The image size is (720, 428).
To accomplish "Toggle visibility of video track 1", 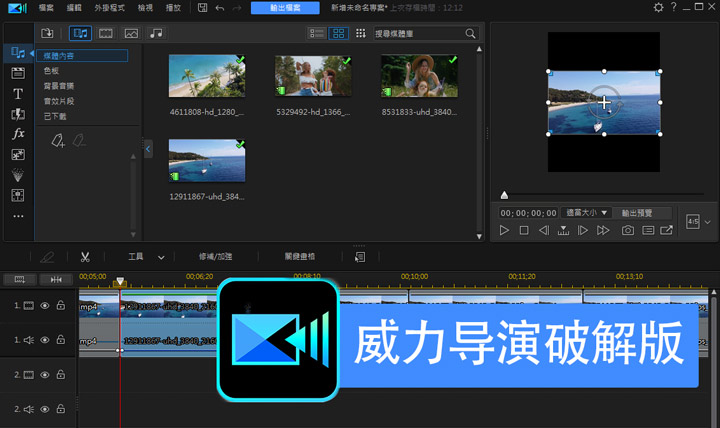I will click(45, 305).
